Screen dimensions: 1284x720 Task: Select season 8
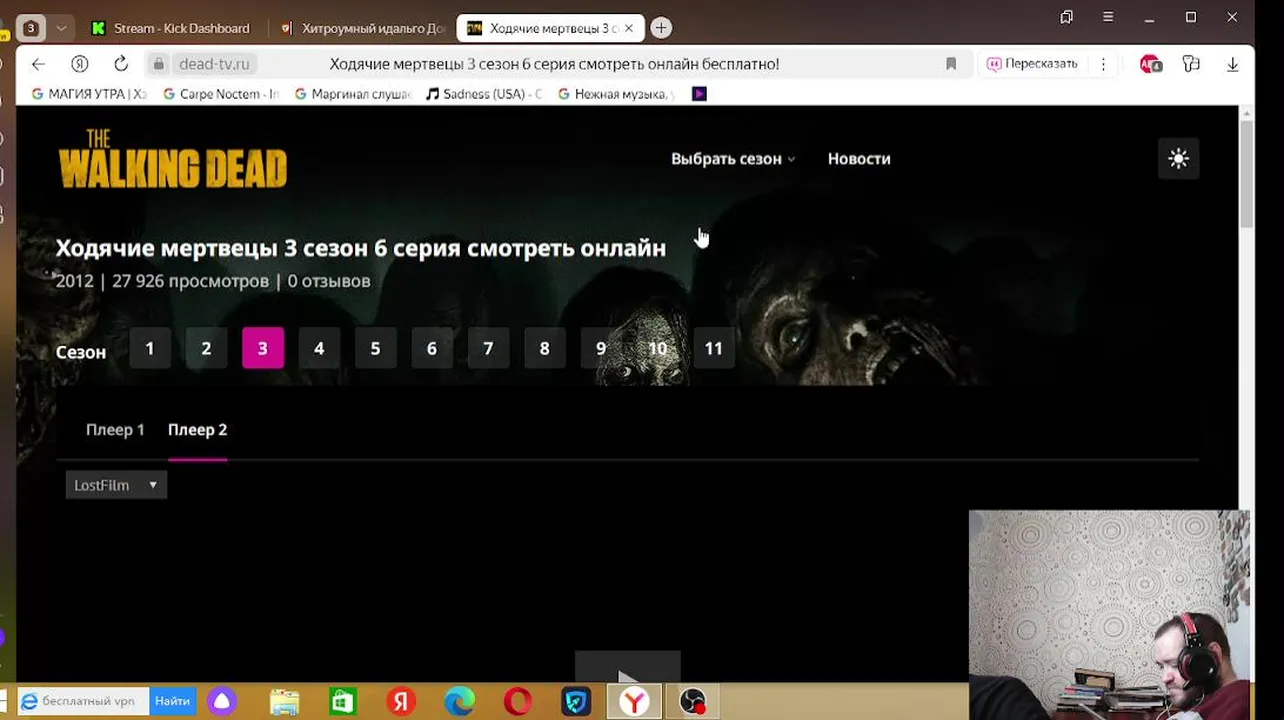pyautogui.click(x=544, y=348)
